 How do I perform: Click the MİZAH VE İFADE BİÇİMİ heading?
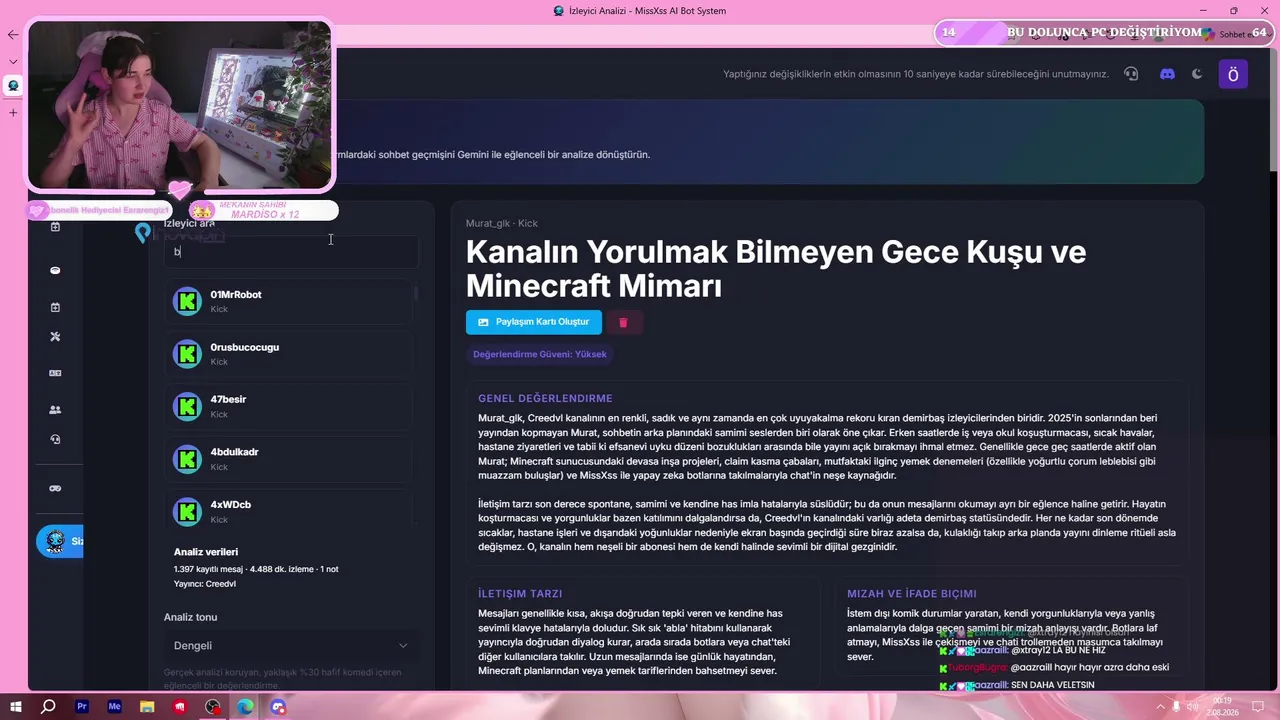[912, 593]
